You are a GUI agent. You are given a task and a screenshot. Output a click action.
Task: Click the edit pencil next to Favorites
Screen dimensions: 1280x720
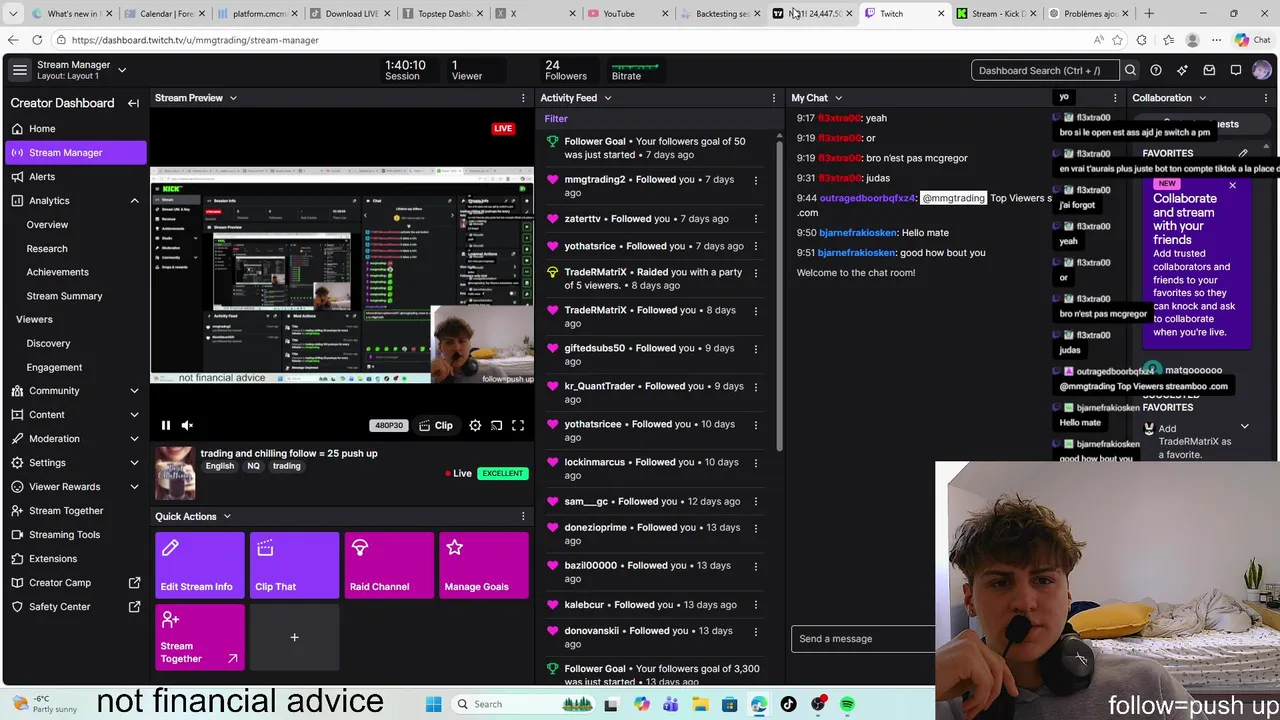coord(1243,154)
